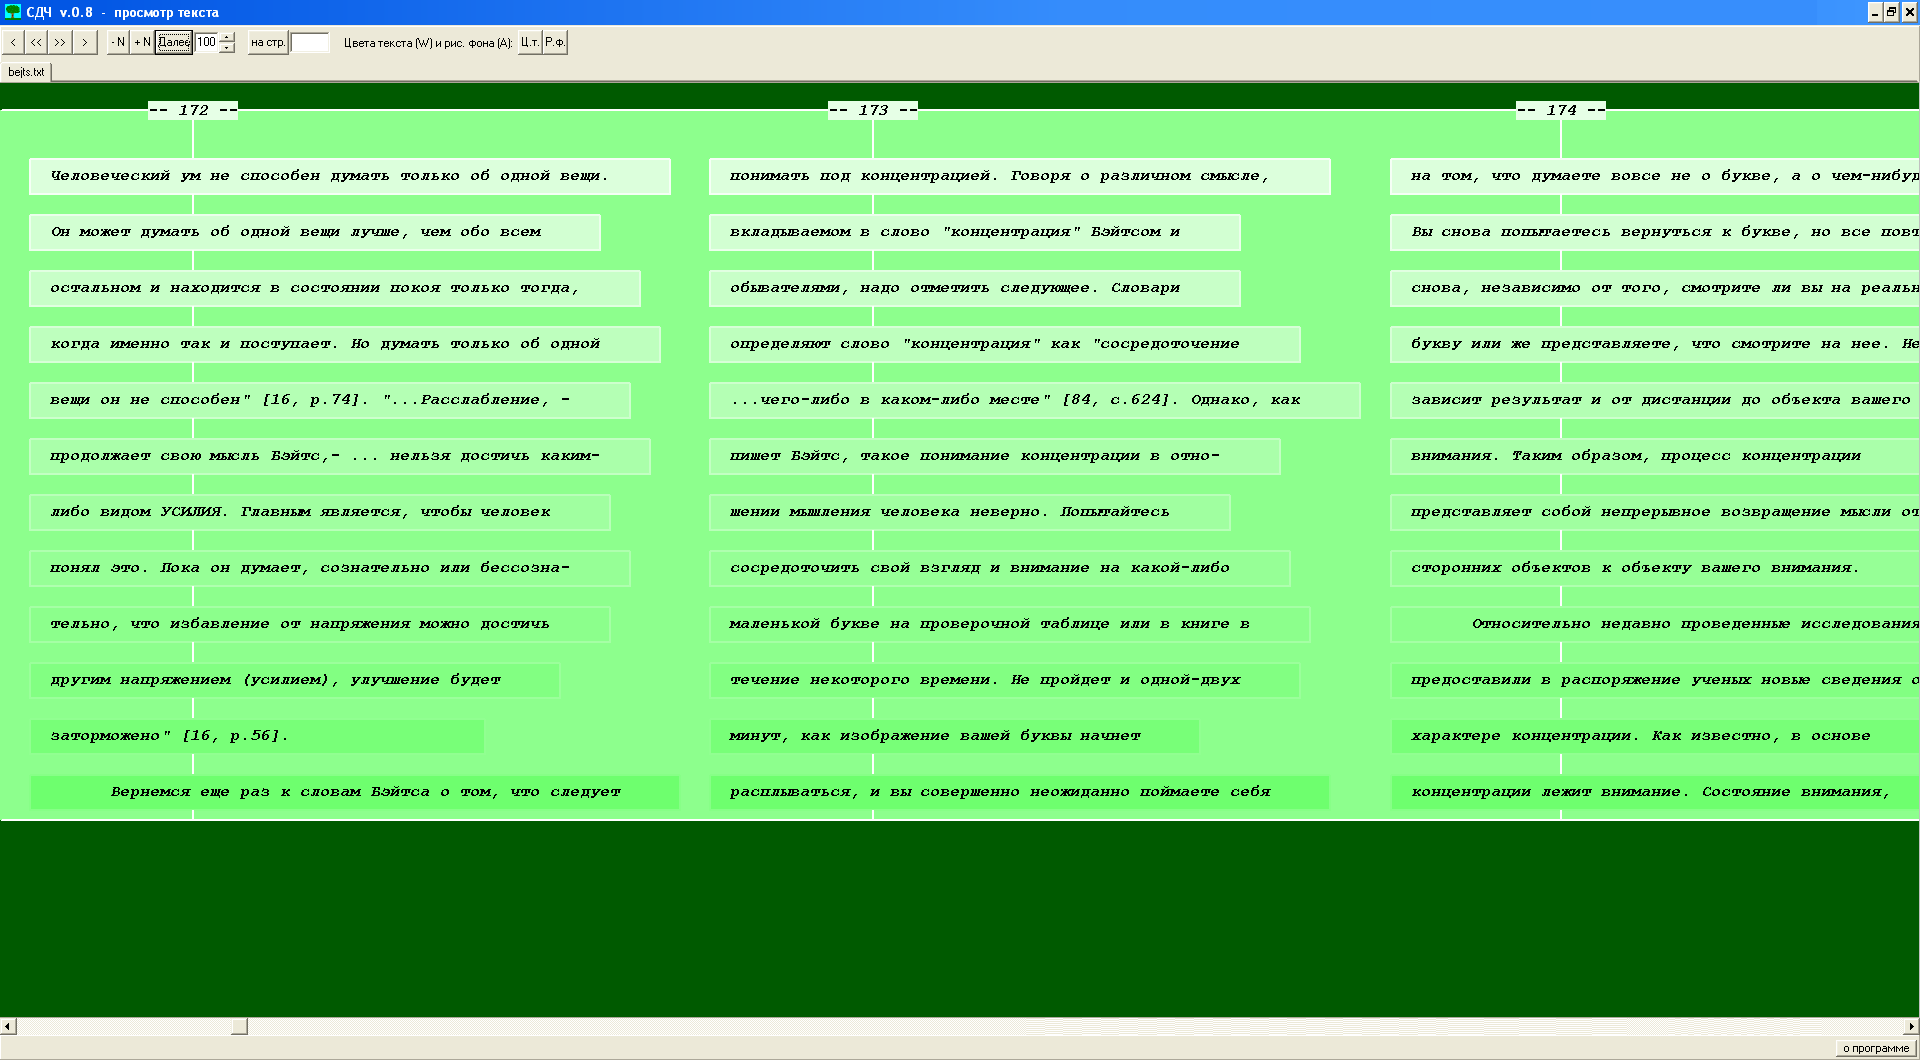Open the "о программе" about button
Viewport: 1920px width, 1060px height.
pos(1875,1048)
